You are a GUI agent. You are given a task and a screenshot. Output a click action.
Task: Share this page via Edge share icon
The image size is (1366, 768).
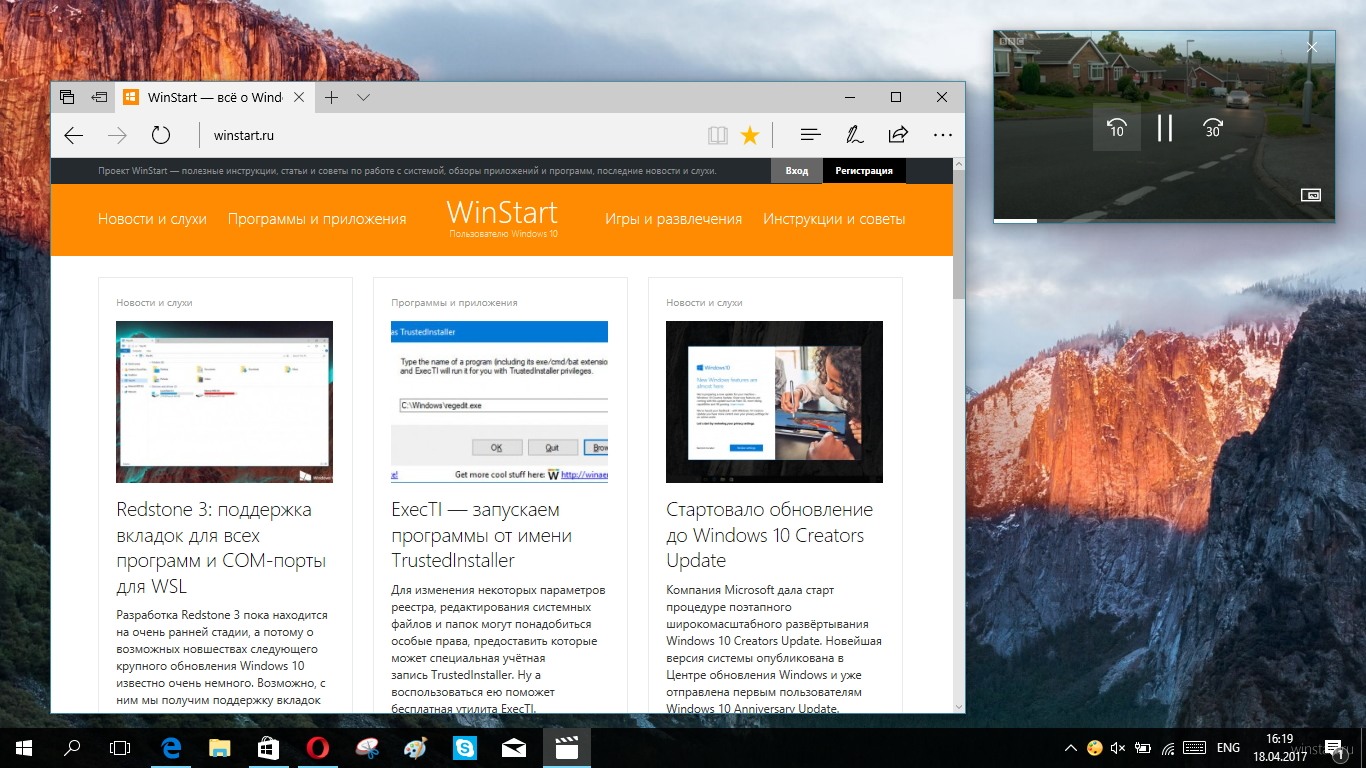point(898,135)
